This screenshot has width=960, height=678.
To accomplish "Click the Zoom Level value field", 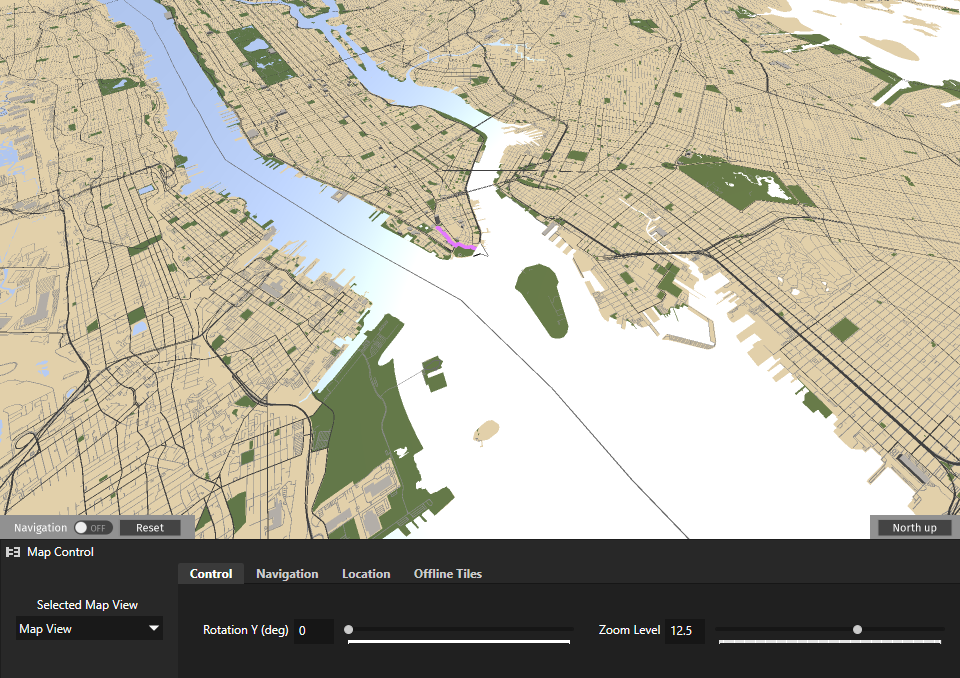I will pos(684,631).
